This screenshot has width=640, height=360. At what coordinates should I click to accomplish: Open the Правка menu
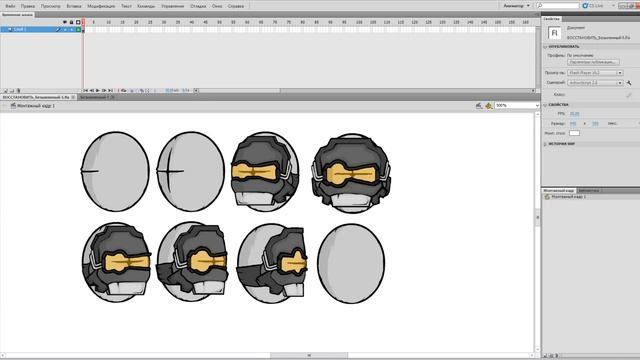[x=28, y=6]
